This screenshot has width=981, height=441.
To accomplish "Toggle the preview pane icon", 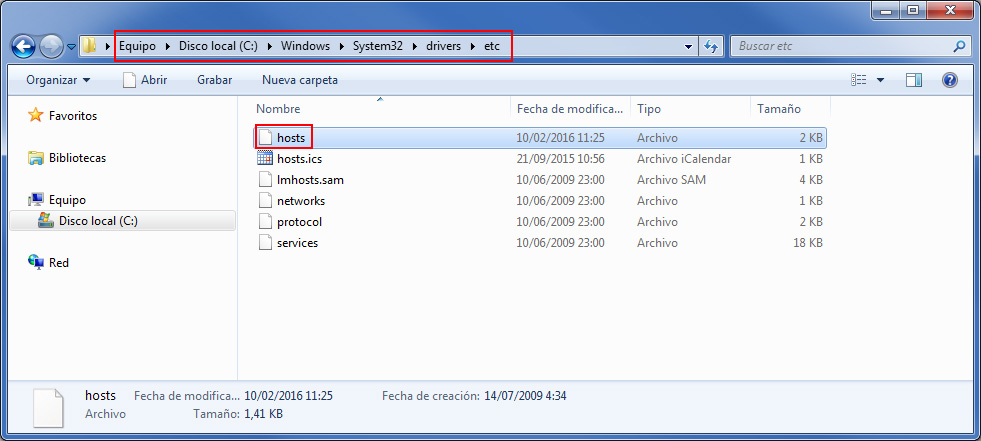I will coord(913,80).
